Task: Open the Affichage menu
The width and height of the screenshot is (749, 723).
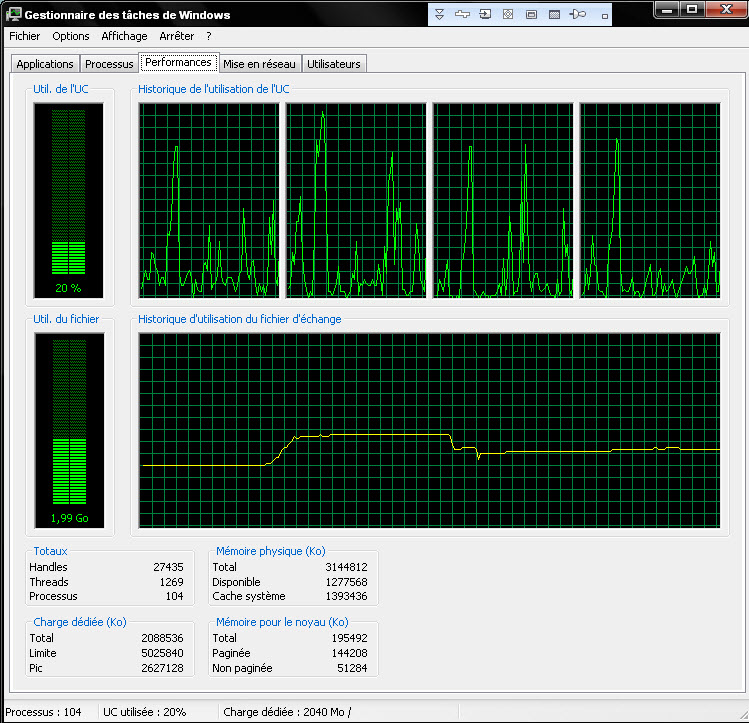Action: 124,36
